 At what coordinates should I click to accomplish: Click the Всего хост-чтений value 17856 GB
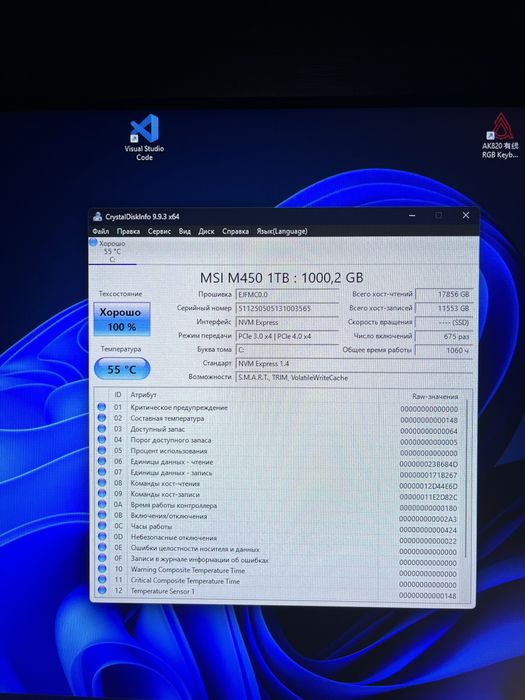coord(444,295)
